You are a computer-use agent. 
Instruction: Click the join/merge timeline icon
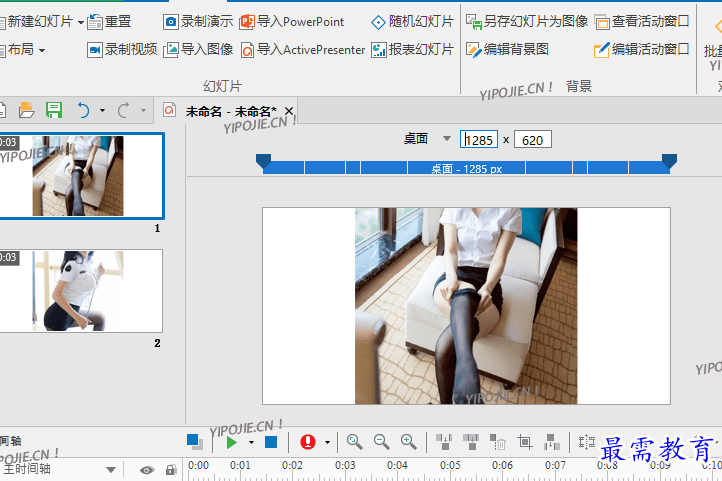point(471,442)
